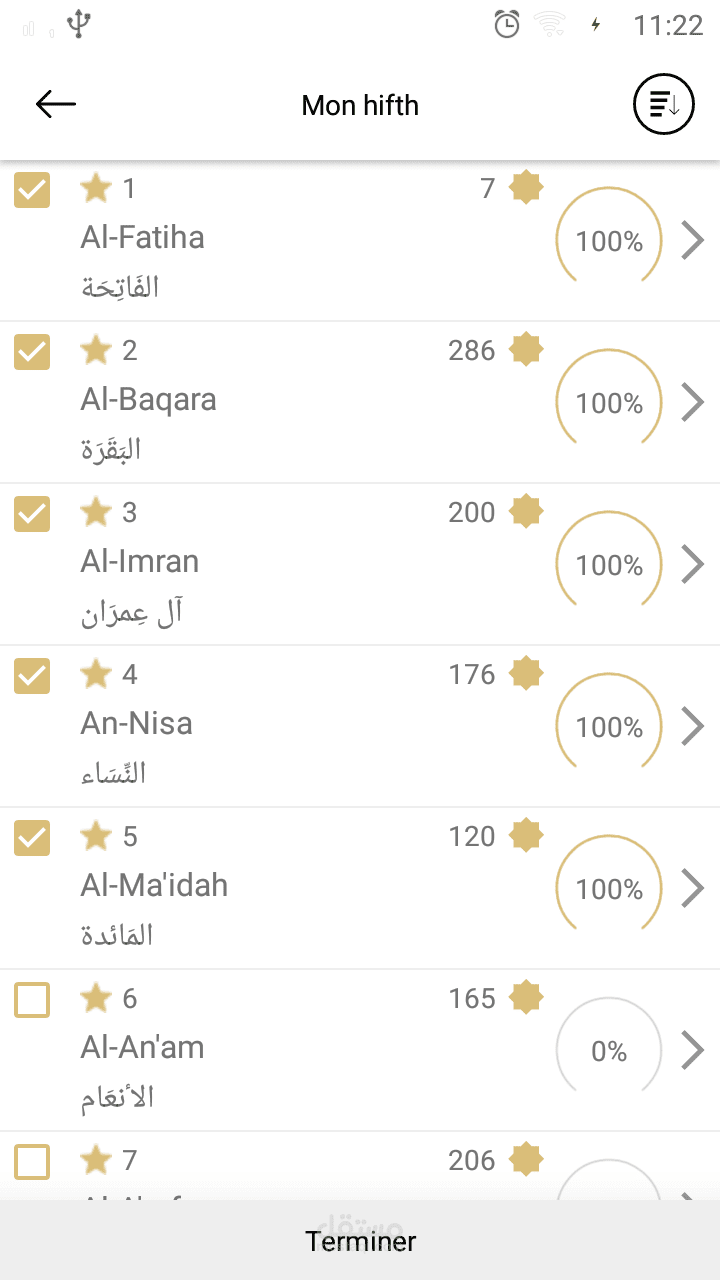This screenshot has width=720, height=1280.
Task: Expand Al-Baqara details with the chevron
Action: tap(692, 402)
